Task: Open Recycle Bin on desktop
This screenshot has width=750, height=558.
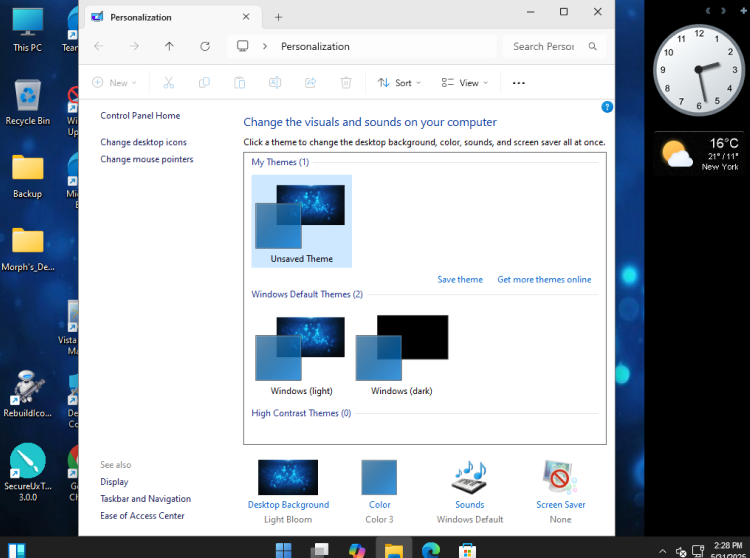Action: pos(27,103)
